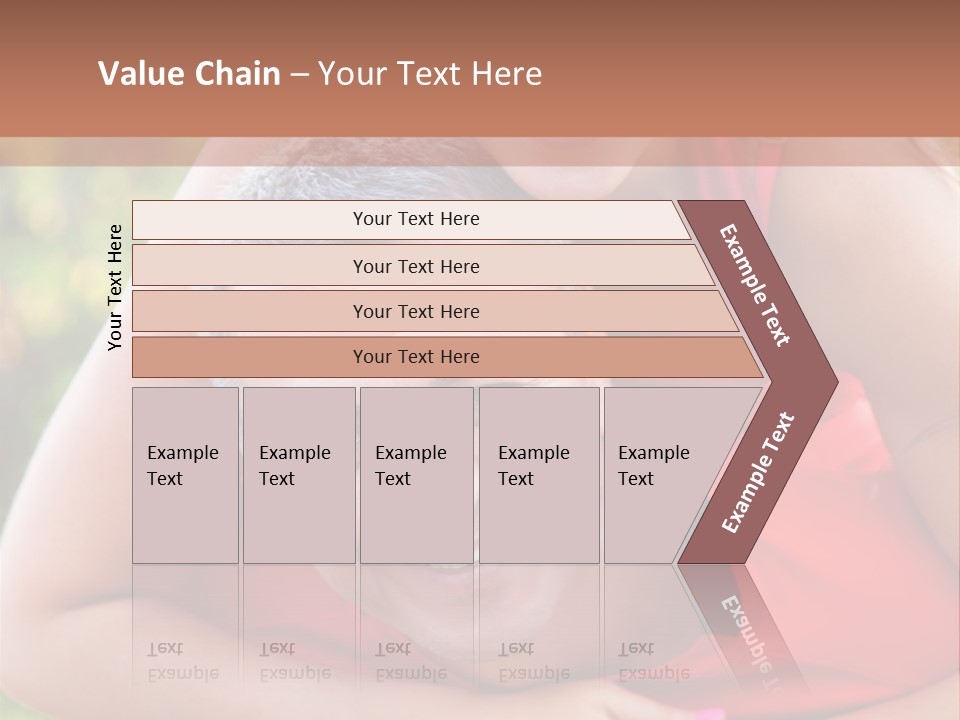Click the lower chevron arm "Example Text"
The image size is (960, 720).
click(758, 472)
